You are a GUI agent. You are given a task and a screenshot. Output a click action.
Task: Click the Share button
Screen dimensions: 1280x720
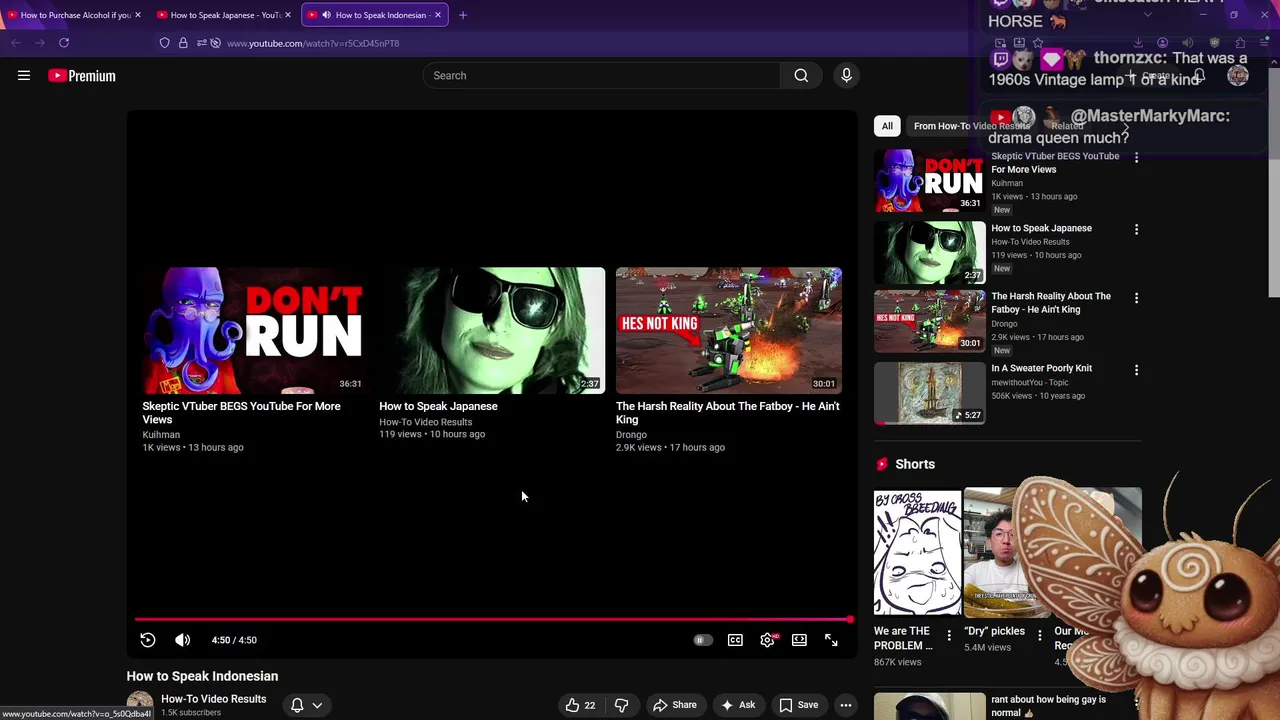pos(675,705)
